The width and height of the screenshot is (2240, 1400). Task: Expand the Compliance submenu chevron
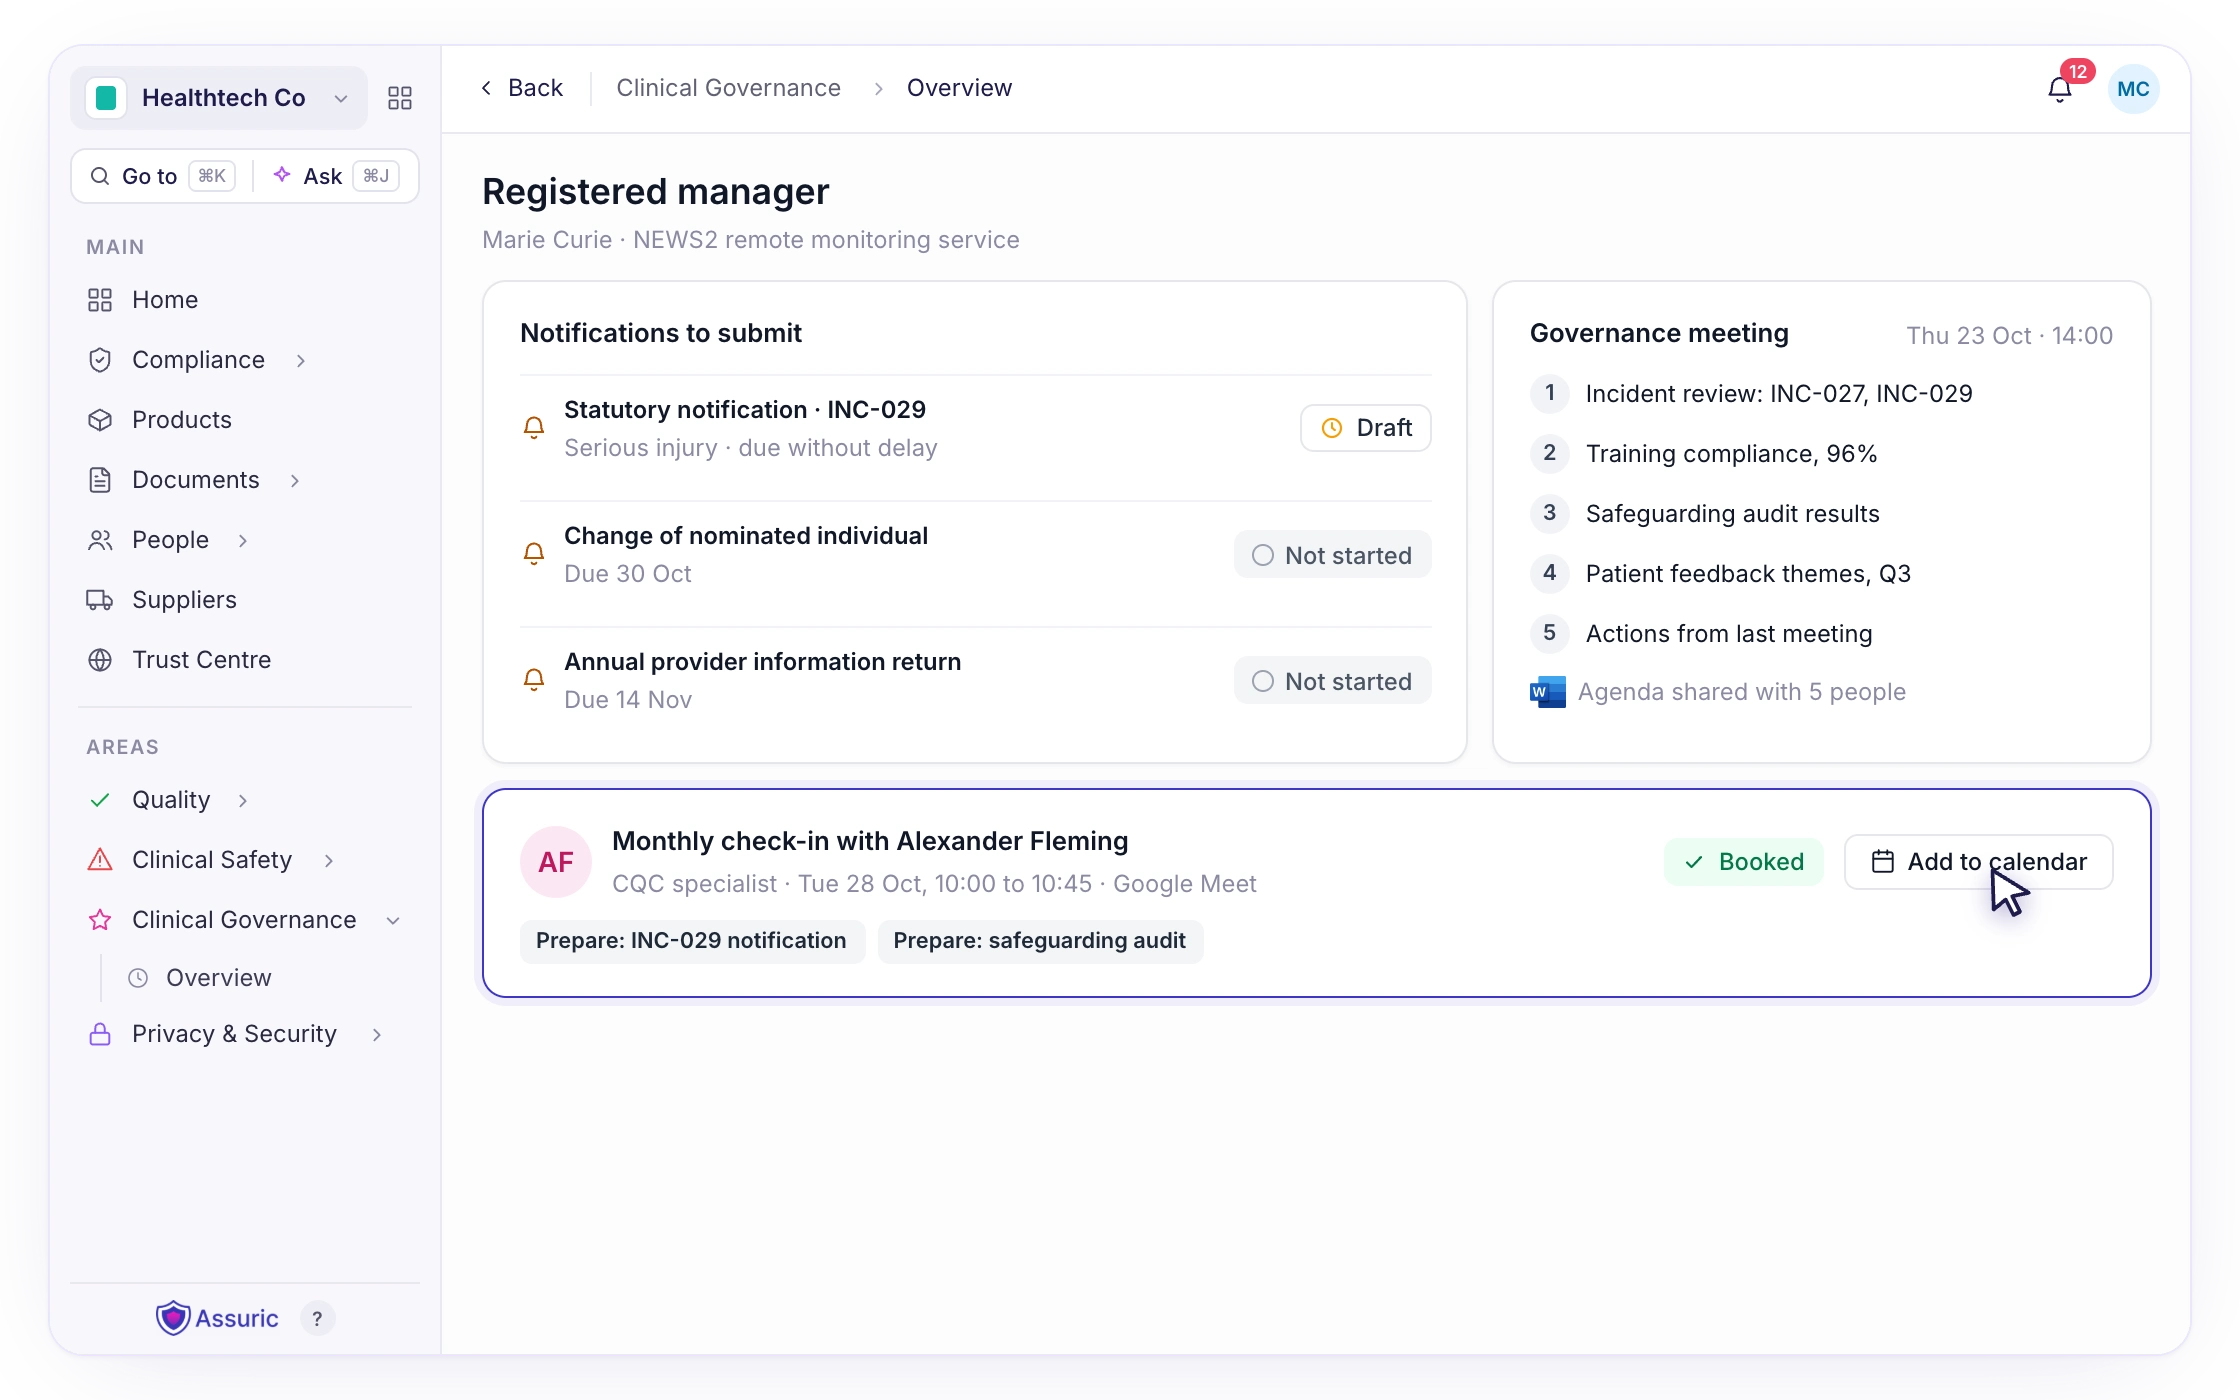coord(301,360)
